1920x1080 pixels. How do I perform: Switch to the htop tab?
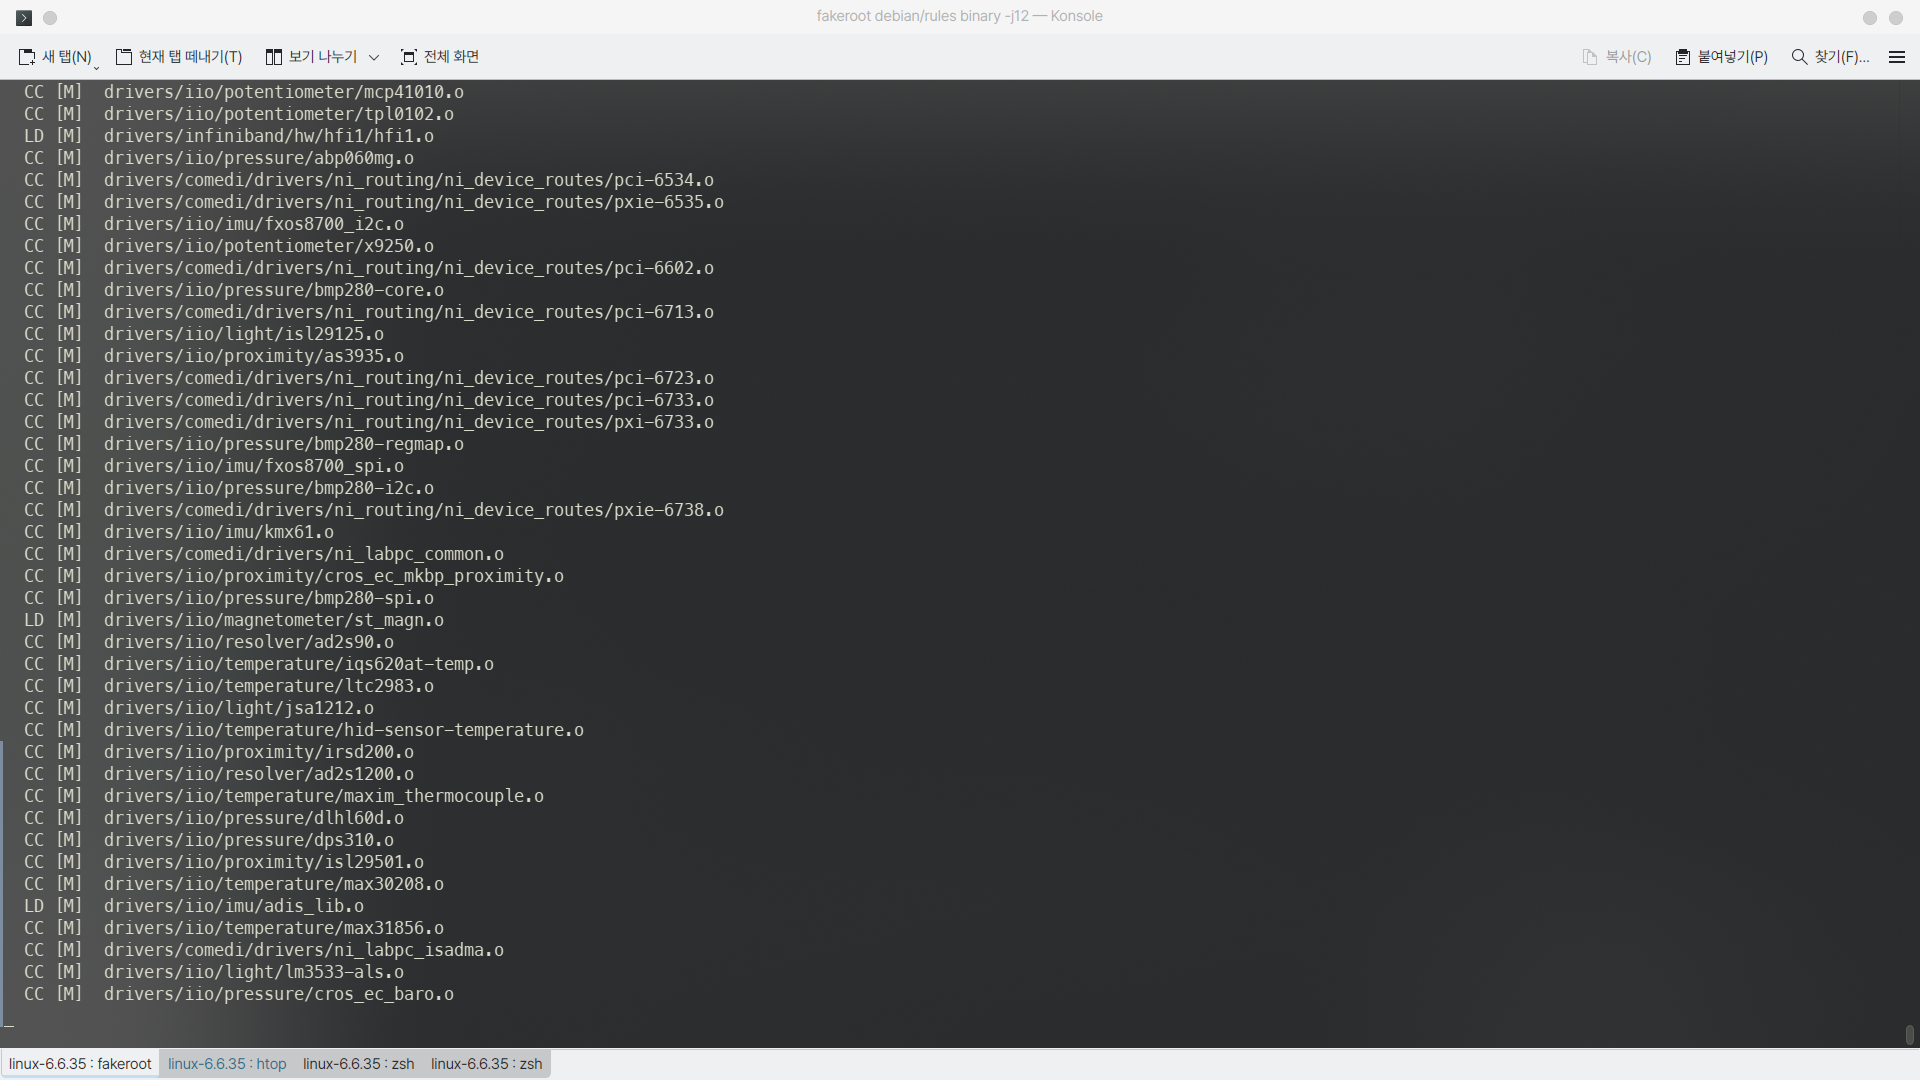pos(227,1063)
